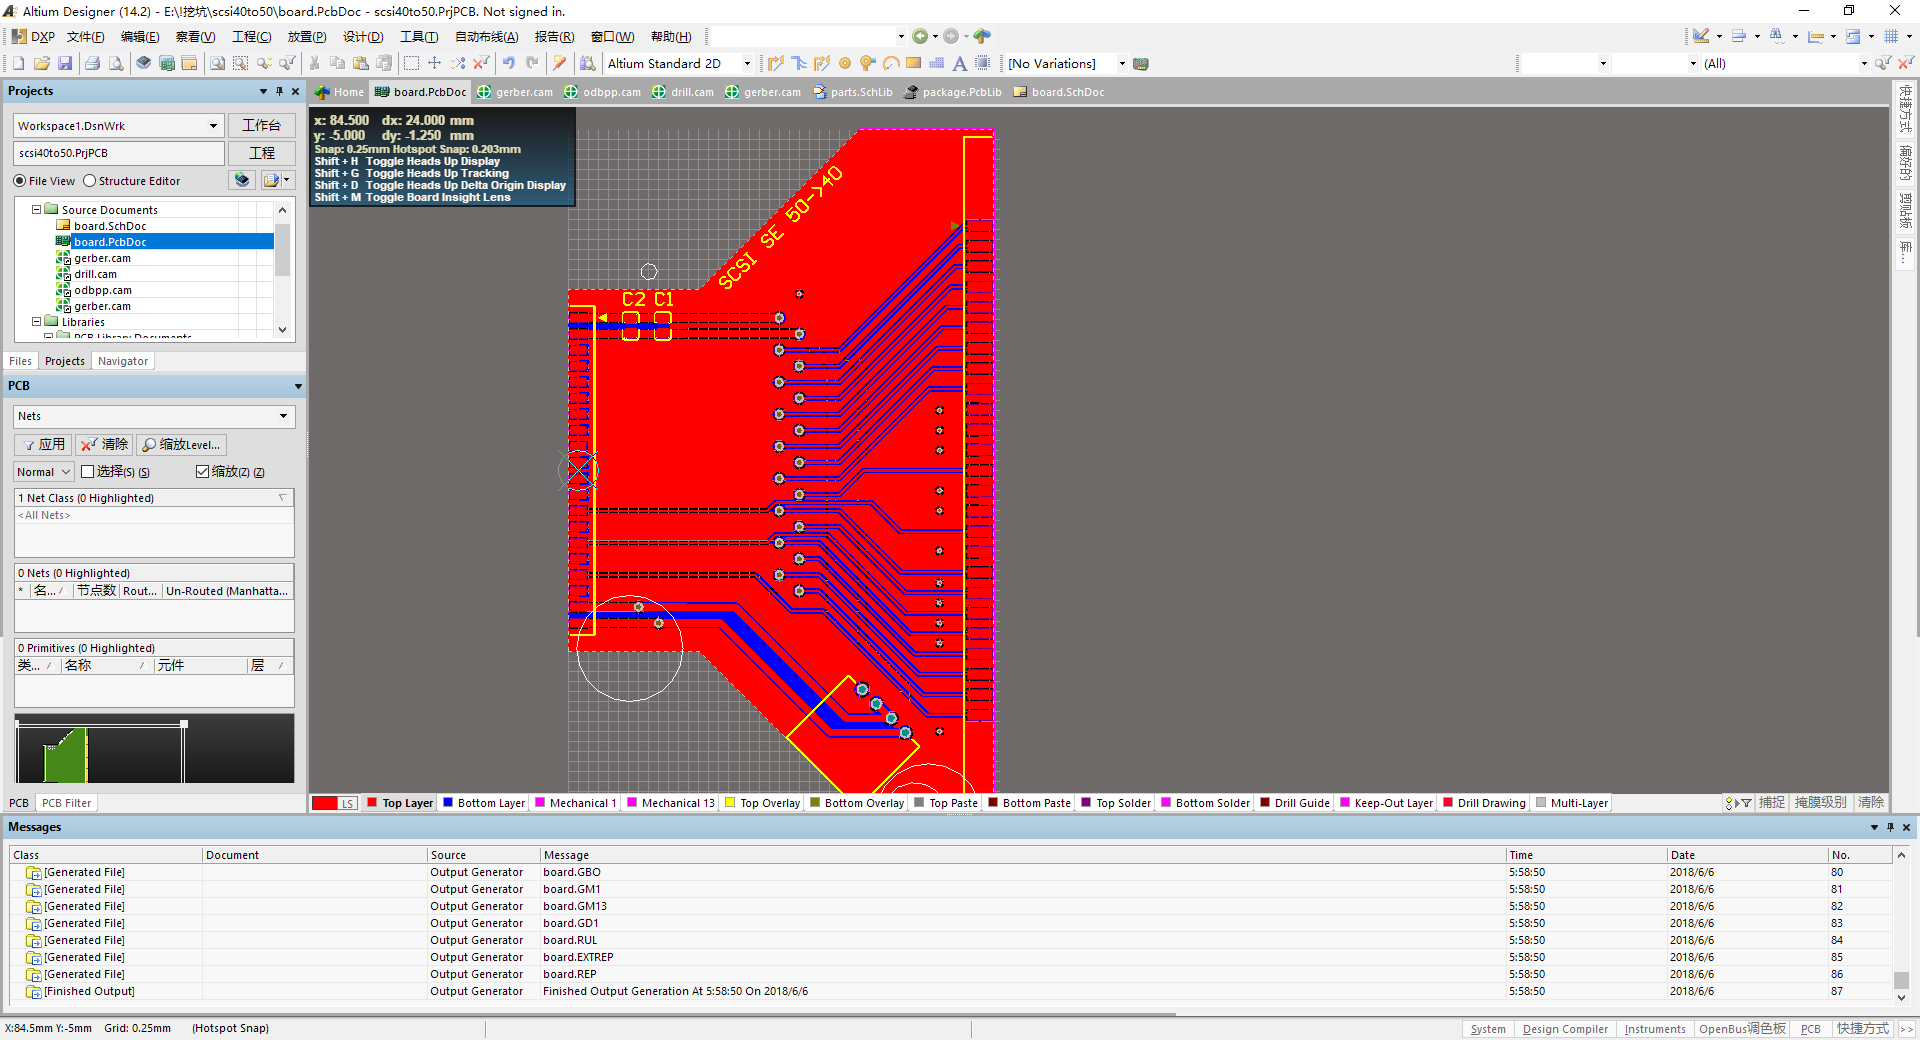Click the Place Arc tool icon
The width and height of the screenshot is (1920, 1040).
coord(891,63)
